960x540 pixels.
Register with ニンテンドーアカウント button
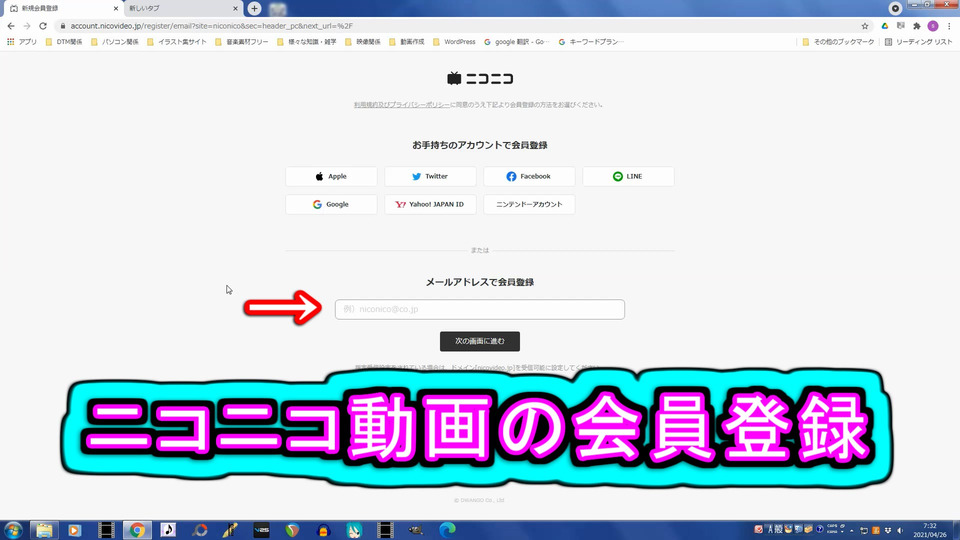(530, 204)
